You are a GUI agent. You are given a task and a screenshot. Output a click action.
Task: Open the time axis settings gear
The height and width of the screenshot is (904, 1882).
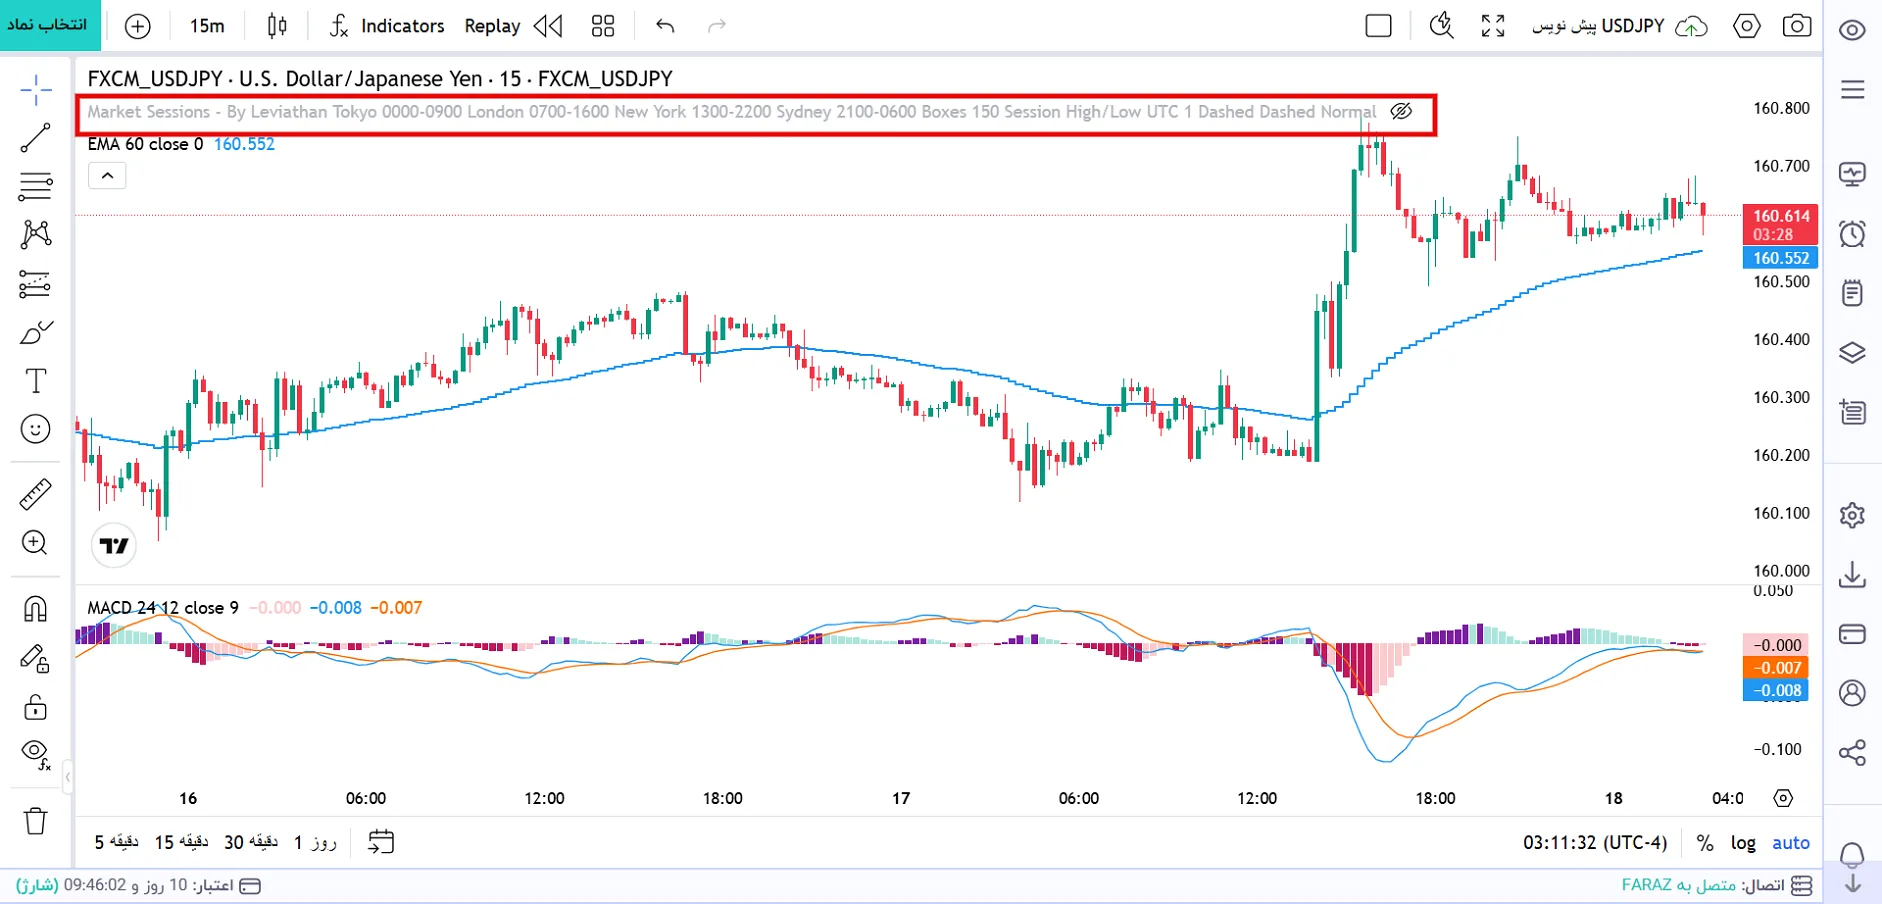(1783, 798)
